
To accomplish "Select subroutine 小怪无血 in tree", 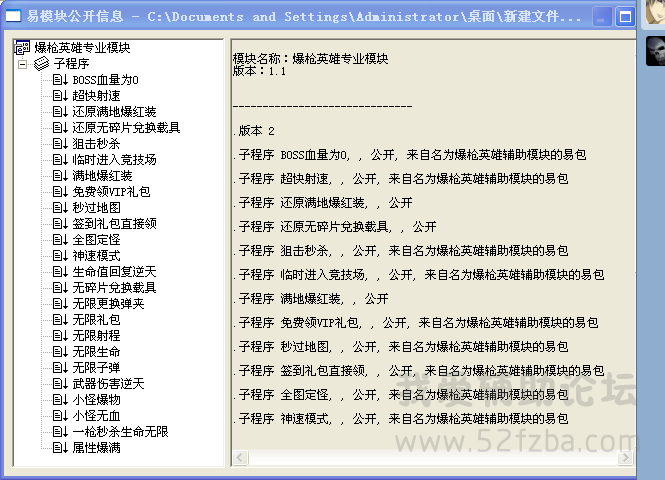I will (x=96, y=416).
